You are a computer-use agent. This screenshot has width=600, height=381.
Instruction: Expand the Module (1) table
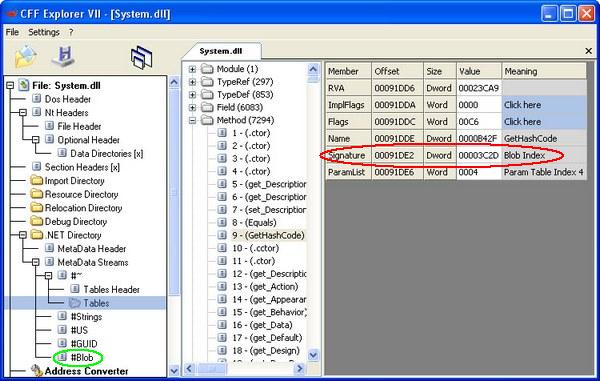(x=192, y=69)
